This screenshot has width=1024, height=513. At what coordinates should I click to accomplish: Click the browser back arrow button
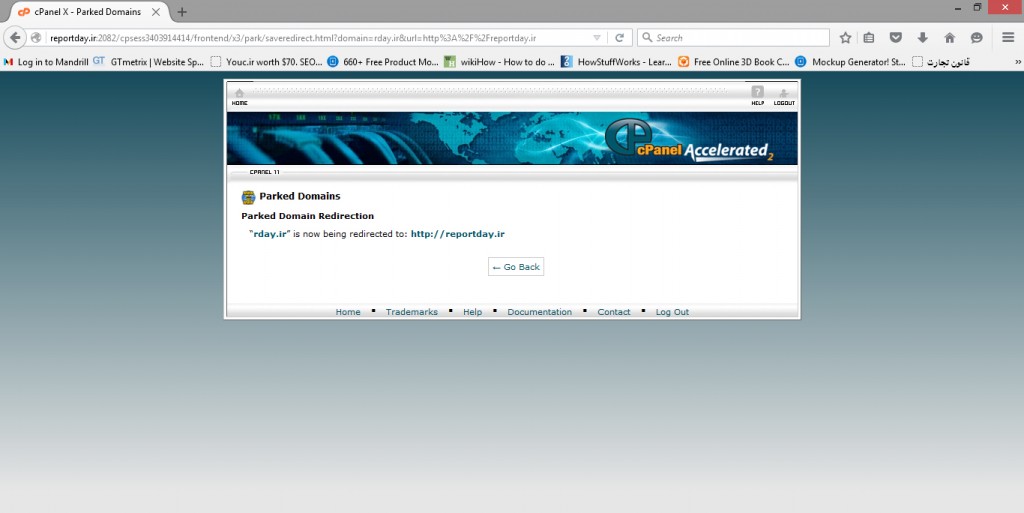pyautogui.click(x=15, y=38)
